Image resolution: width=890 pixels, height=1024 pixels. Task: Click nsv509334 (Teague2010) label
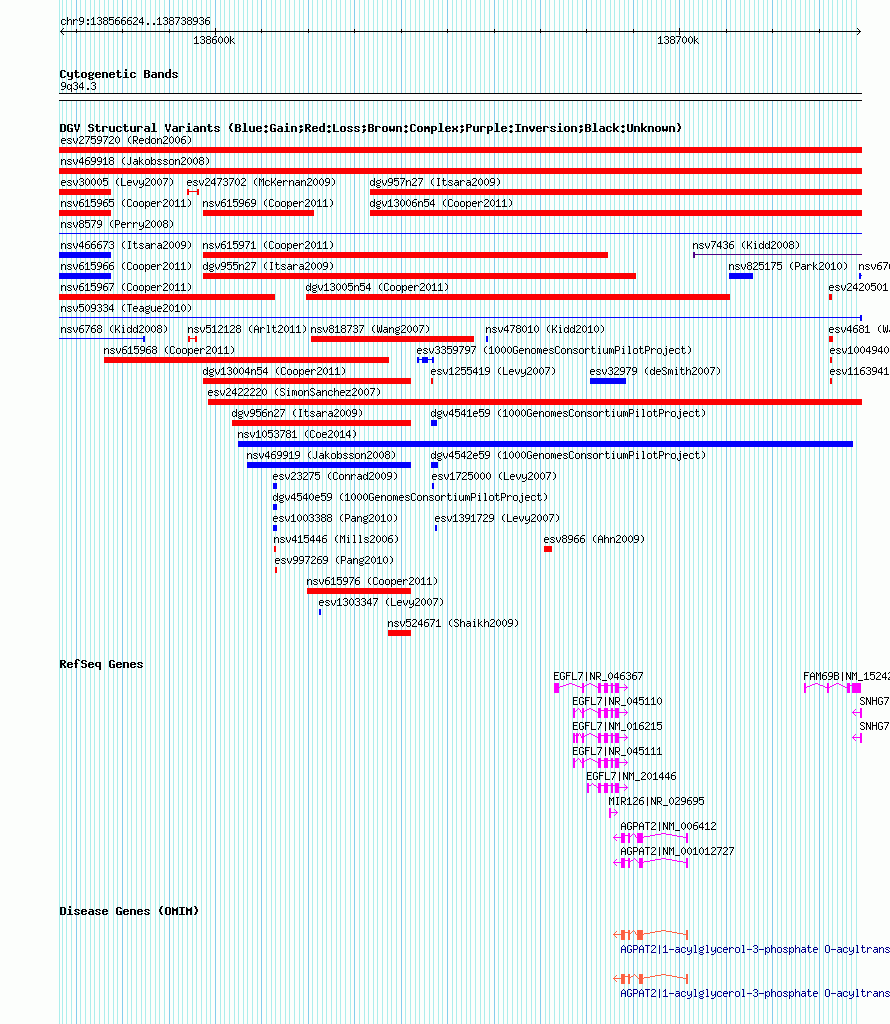(x=126, y=308)
